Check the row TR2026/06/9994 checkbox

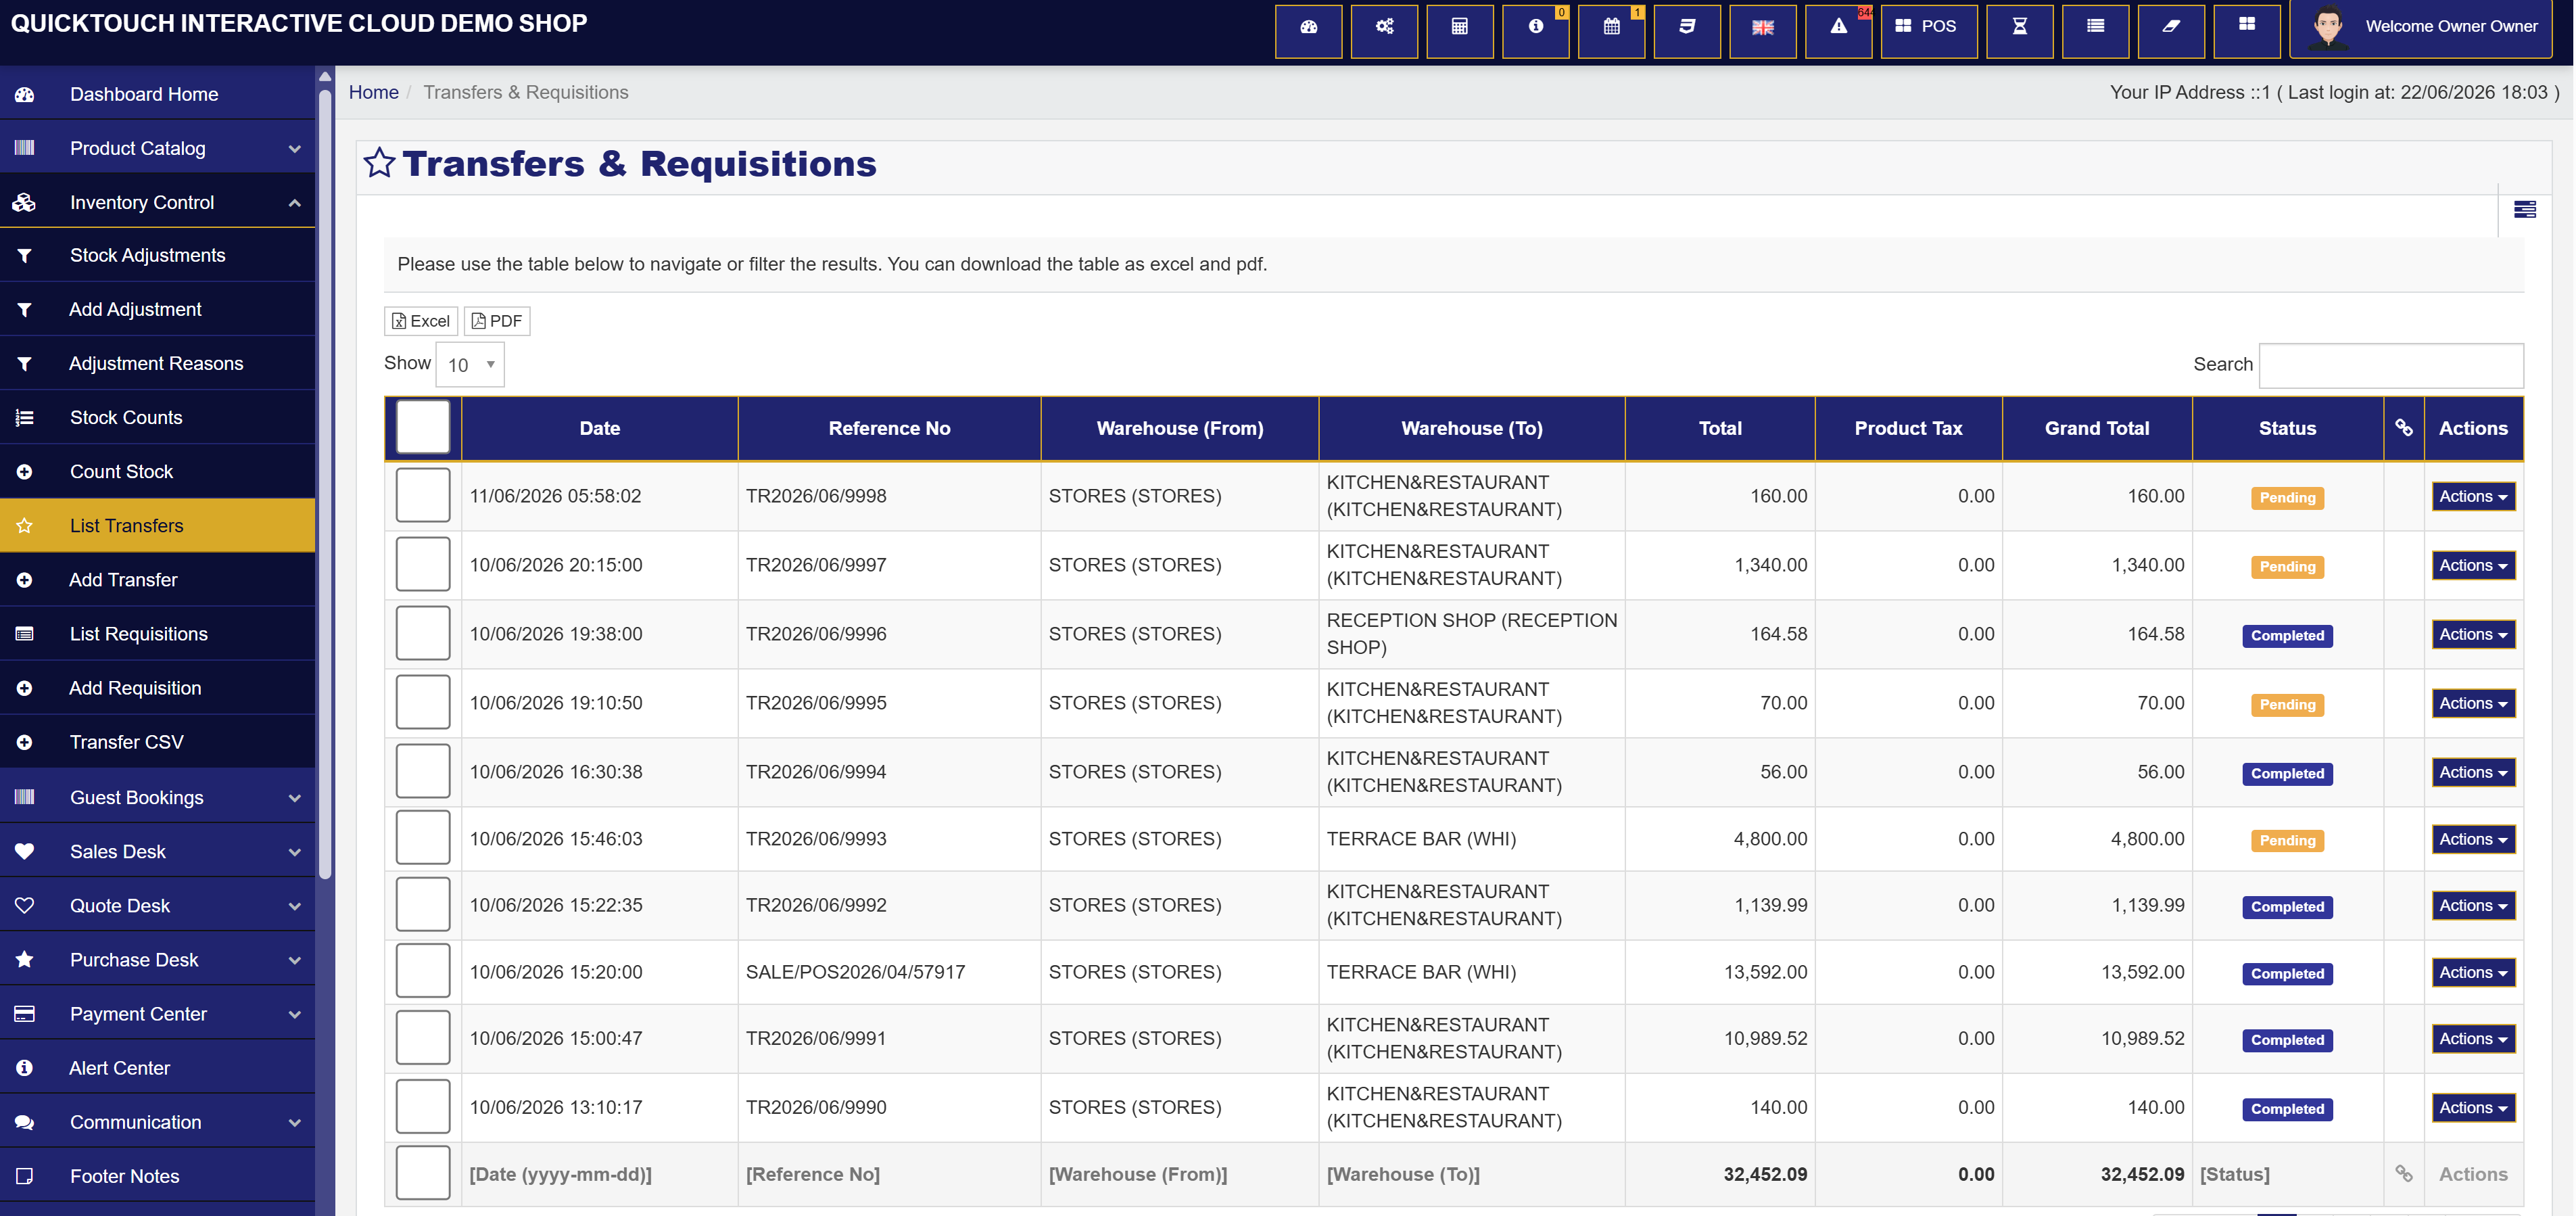(423, 771)
